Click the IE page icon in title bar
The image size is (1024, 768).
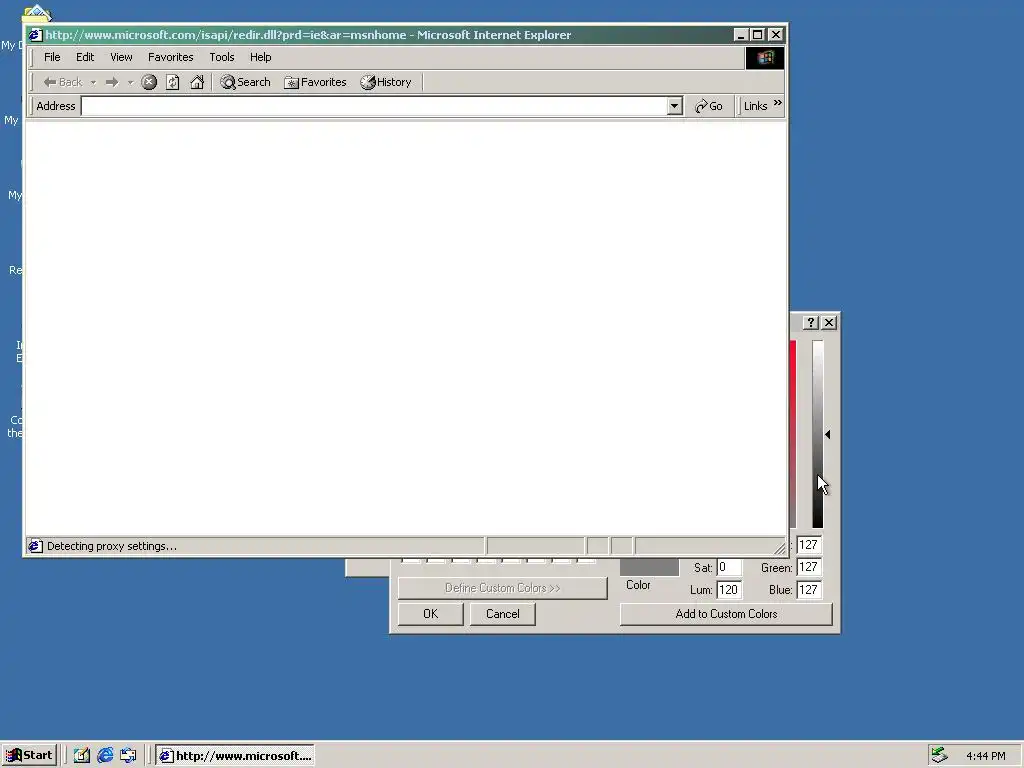point(35,35)
